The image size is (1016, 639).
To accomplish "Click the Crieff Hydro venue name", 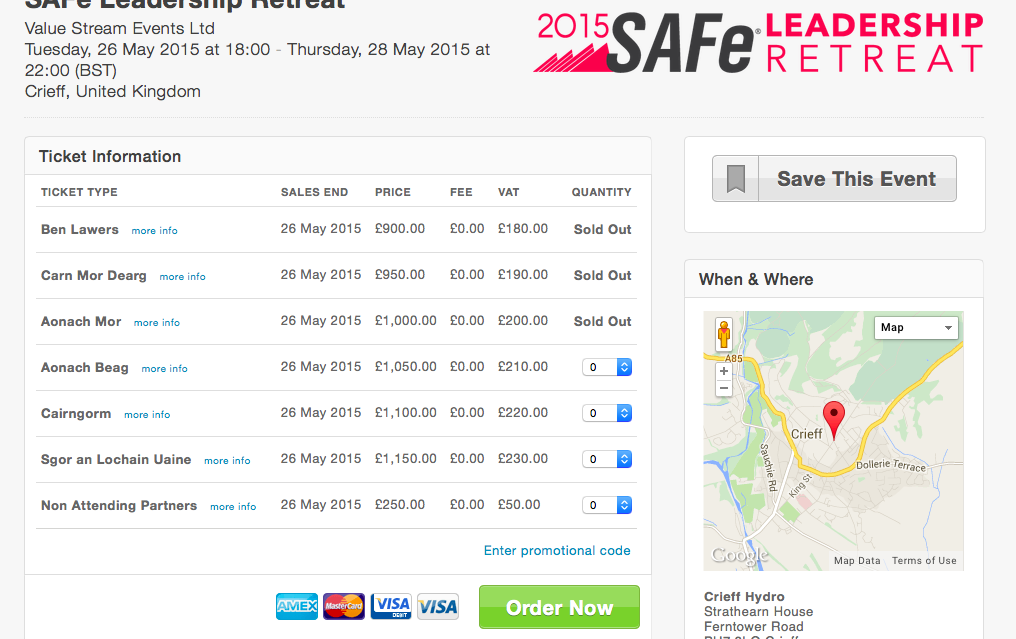I will 745,597.
